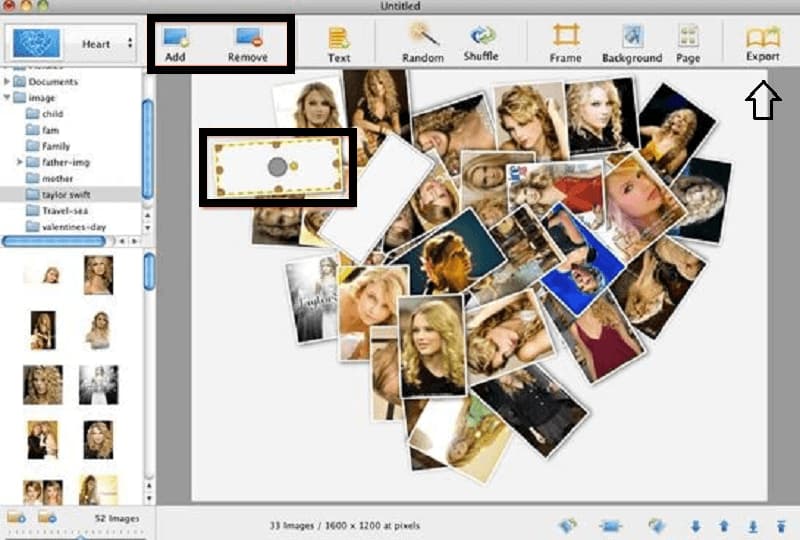Screen dimensions: 800x540
Task: Export the collage
Action: pos(762,41)
